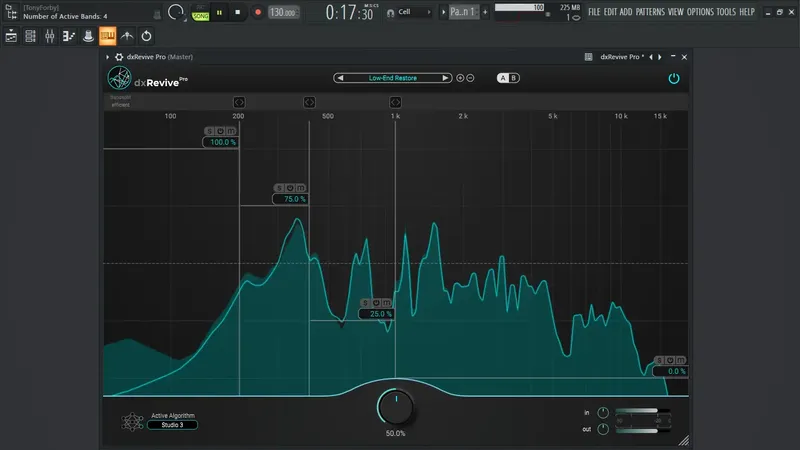Select the previous preset with the left arrow
This screenshot has height=450, width=800.
click(x=340, y=78)
